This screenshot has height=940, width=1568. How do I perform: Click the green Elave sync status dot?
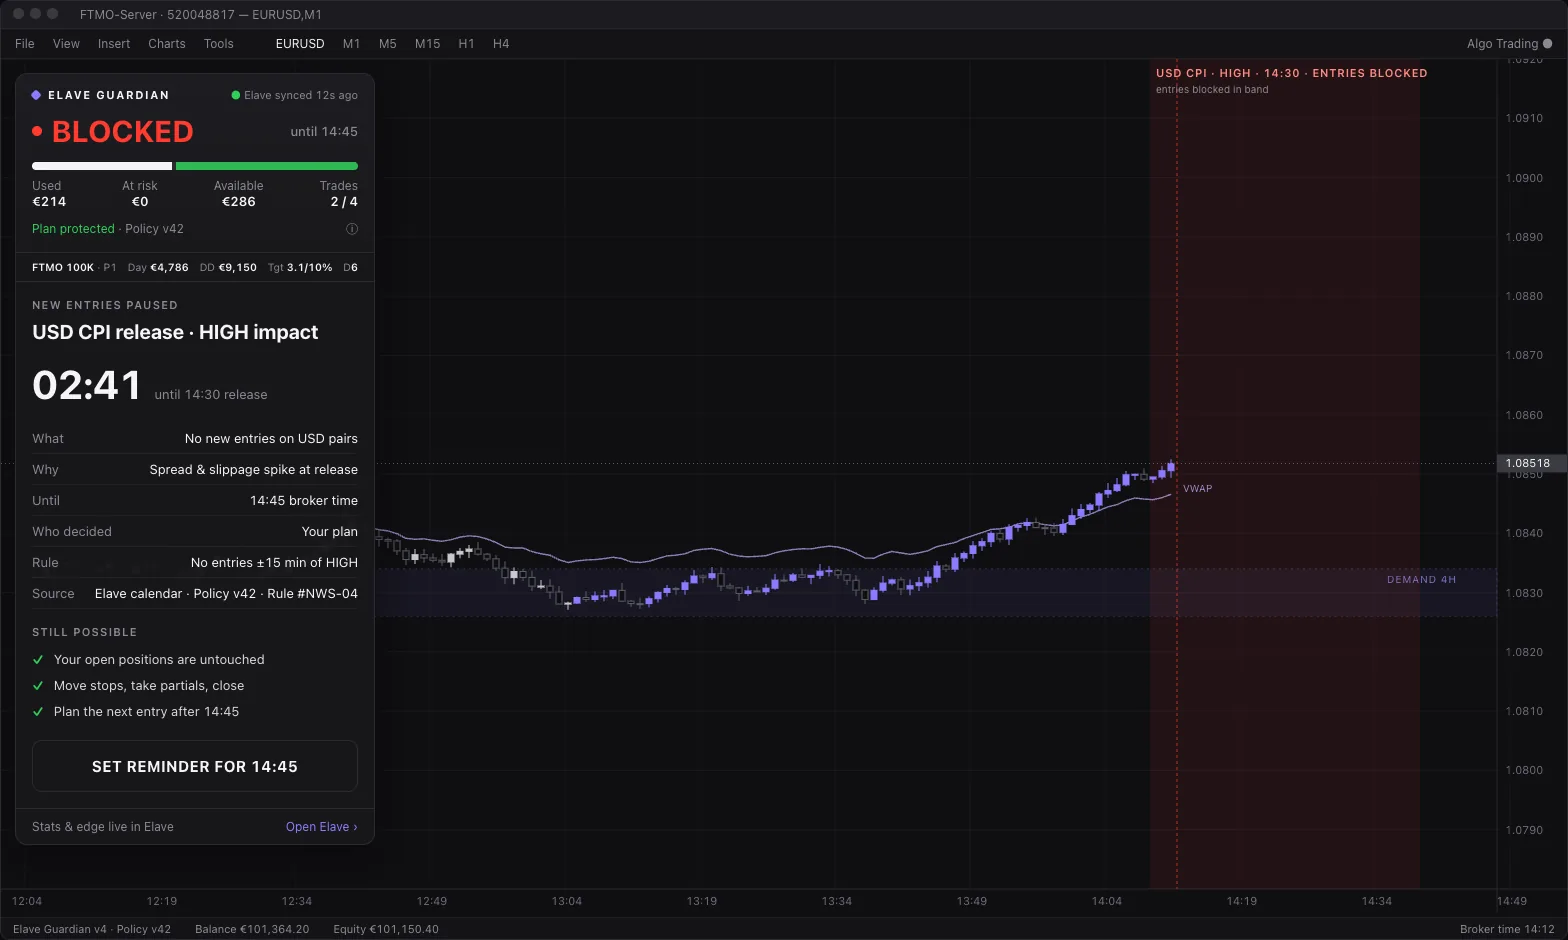point(236,96)
